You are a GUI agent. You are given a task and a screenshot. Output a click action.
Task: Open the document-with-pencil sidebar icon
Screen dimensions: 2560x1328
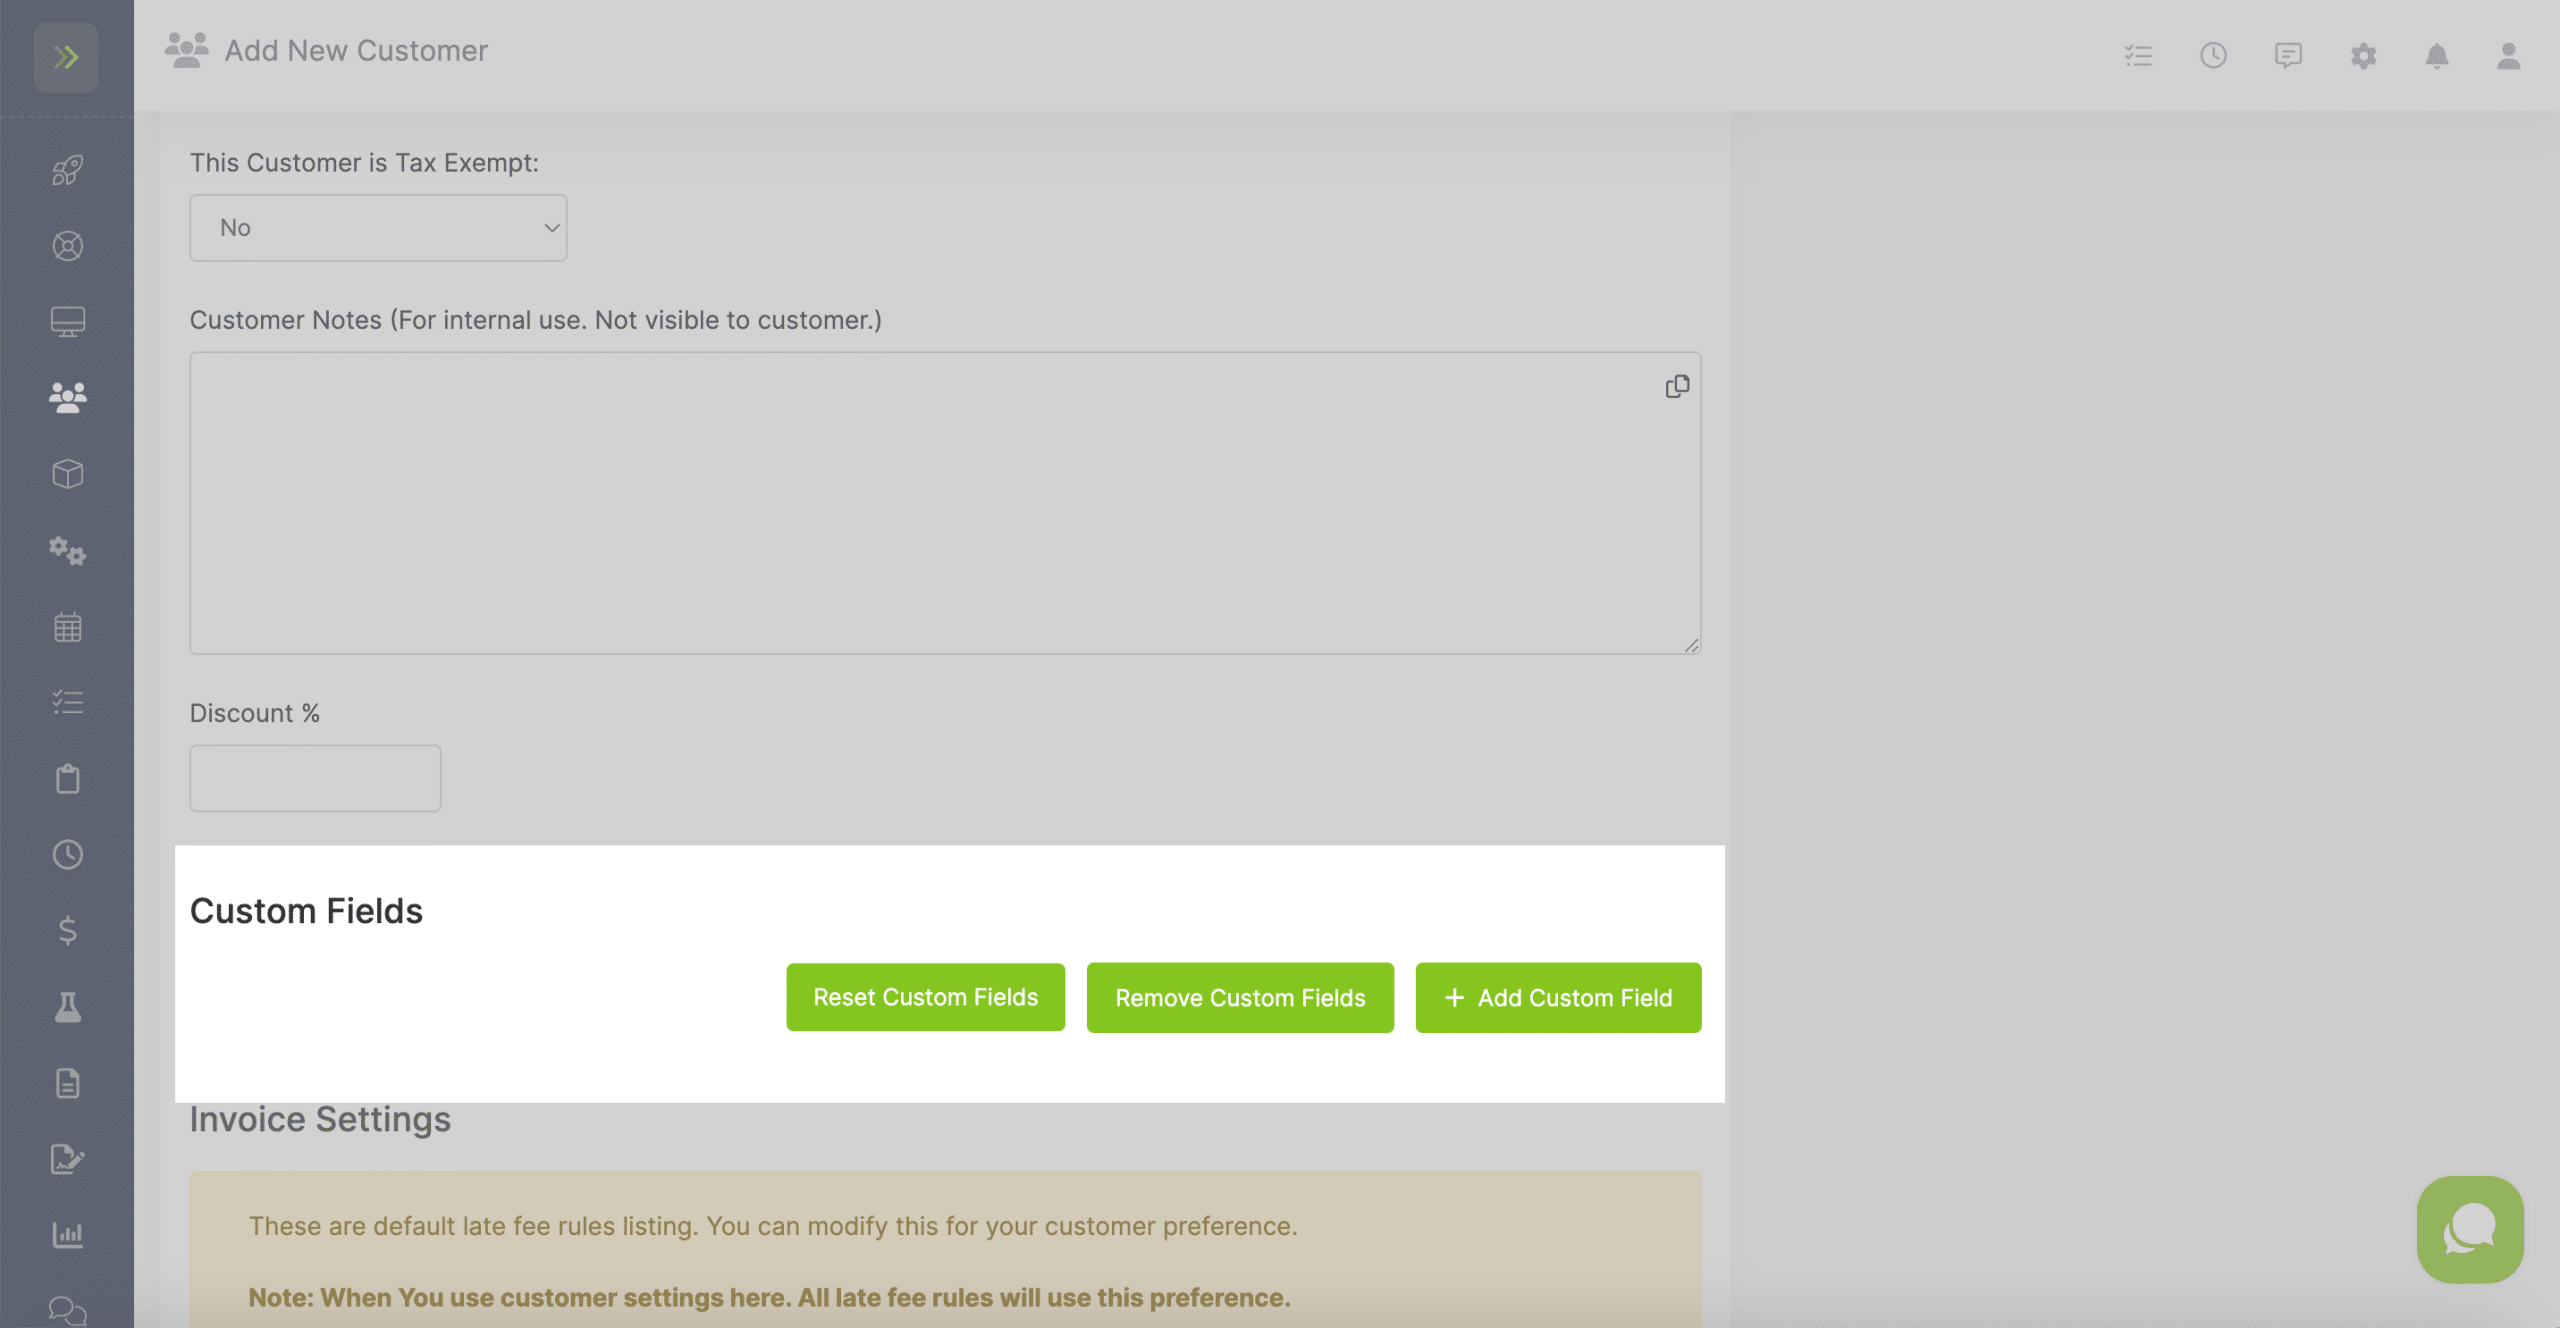click(67, 1159)
